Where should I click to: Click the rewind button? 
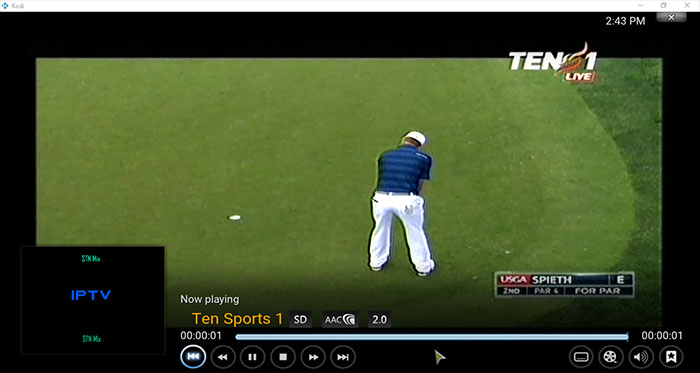(x=222, y=357)
